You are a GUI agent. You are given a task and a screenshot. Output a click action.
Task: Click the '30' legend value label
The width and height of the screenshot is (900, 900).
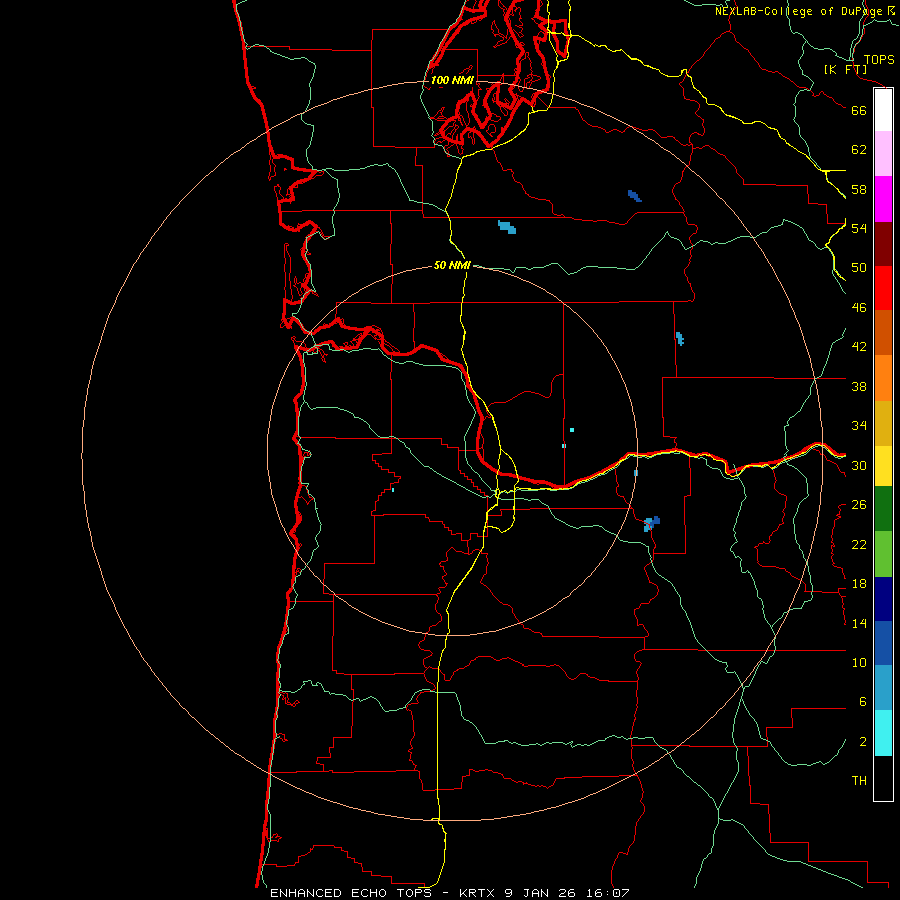click(x=859, y=465)
